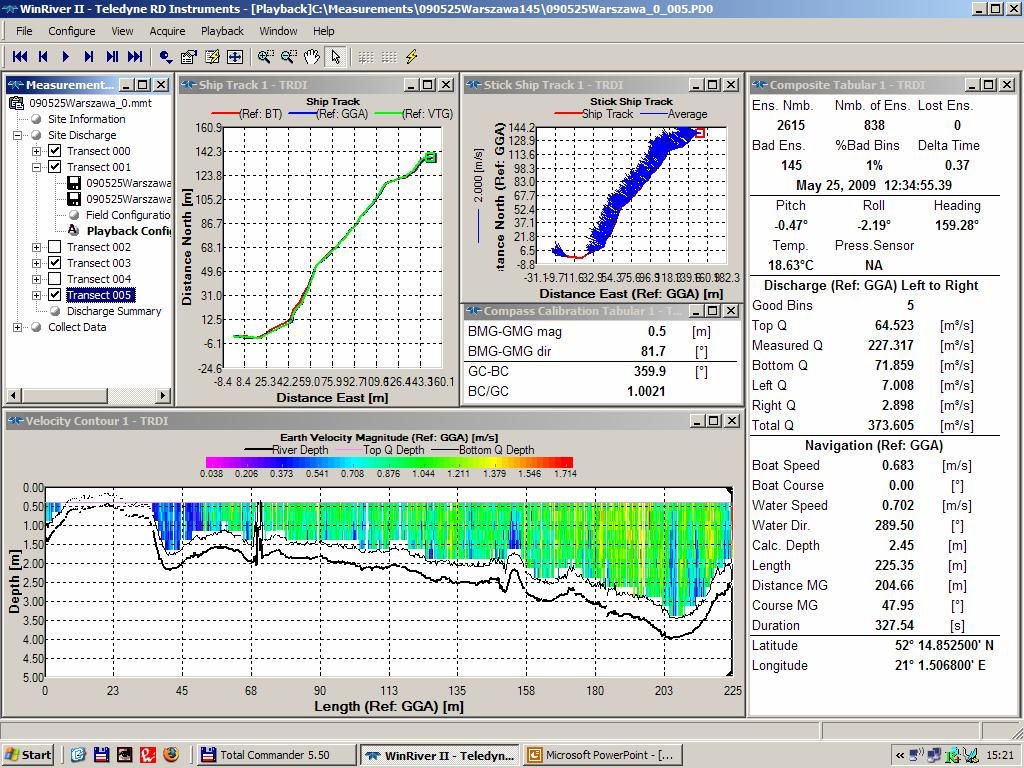The image size is (1024, 768).
Task: Uncheck the Transect 001 checkbox
Action: point(55,167)
